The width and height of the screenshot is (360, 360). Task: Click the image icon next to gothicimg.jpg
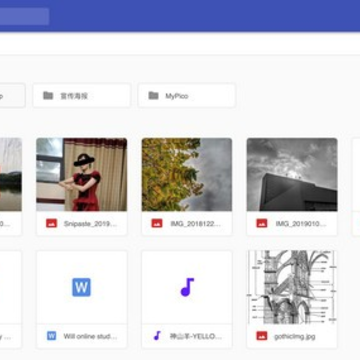(x=262, y=336)
